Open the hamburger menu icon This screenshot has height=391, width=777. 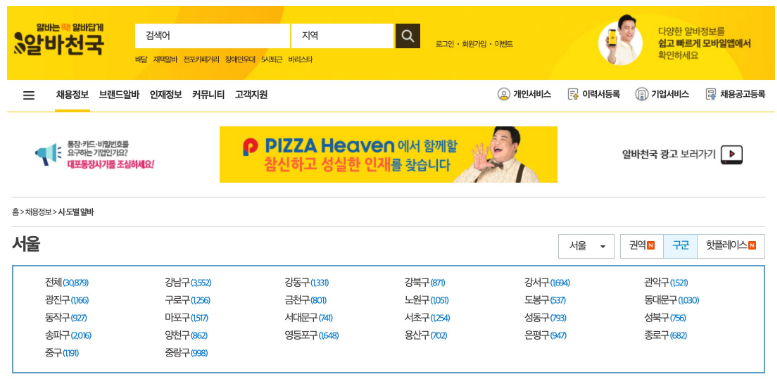tap(29, 95)
